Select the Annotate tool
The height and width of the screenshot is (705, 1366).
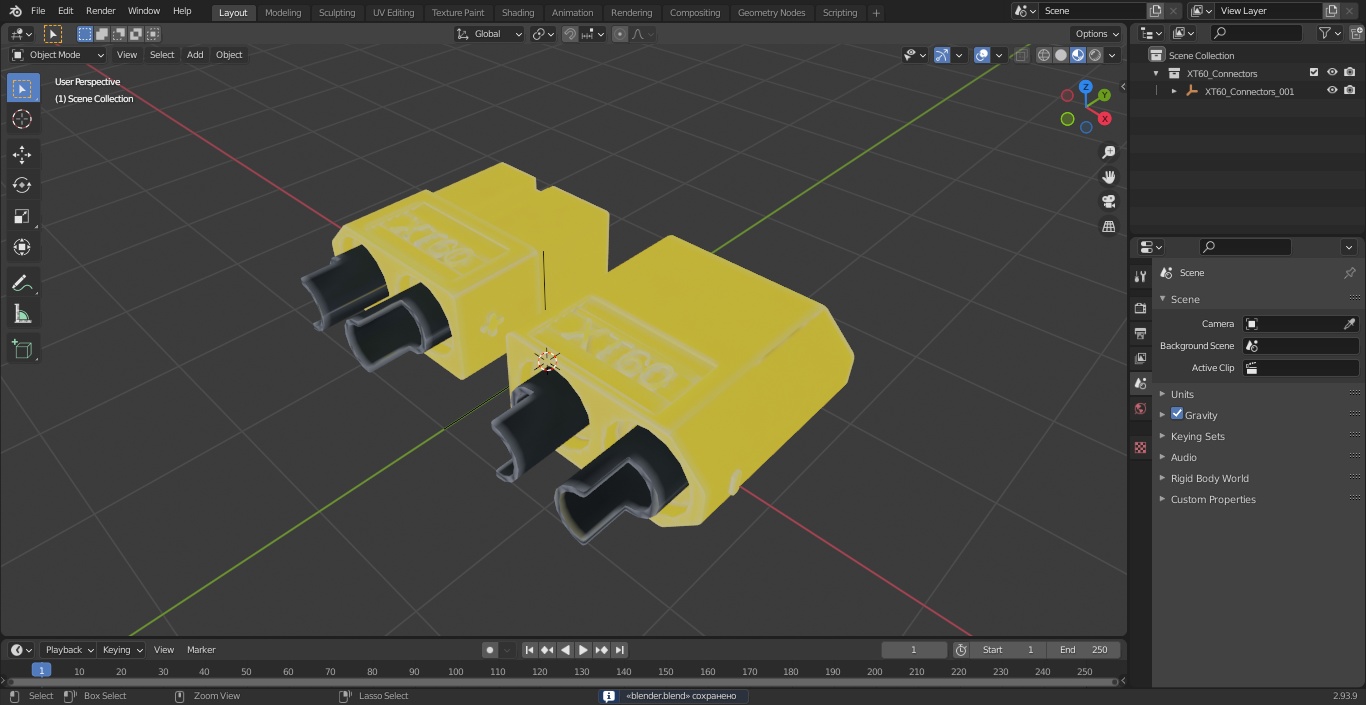click(x=22, y=283)
